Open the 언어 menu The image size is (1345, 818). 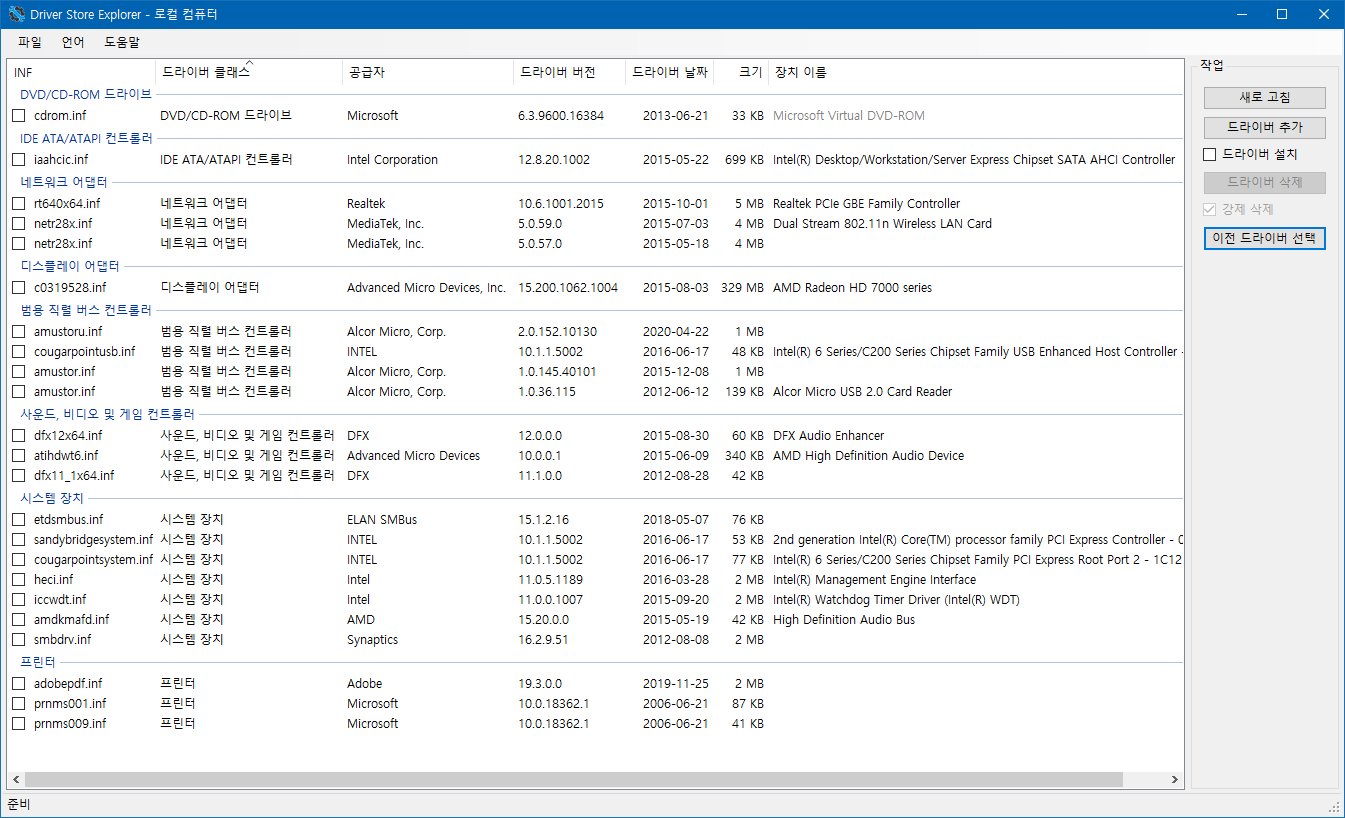(x=73, y=43)
